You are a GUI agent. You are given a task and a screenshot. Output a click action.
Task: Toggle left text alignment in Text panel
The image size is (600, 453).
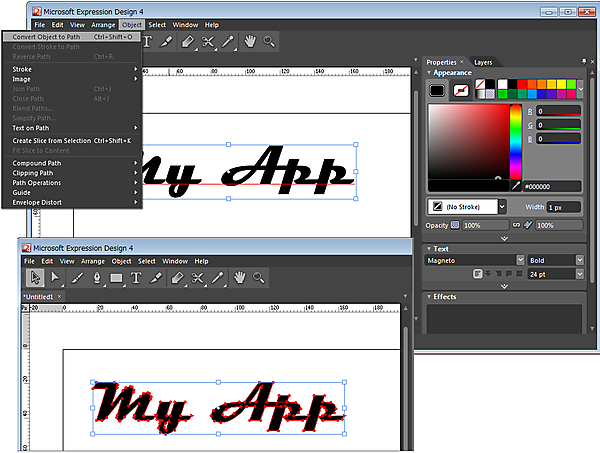coord(479,273)
